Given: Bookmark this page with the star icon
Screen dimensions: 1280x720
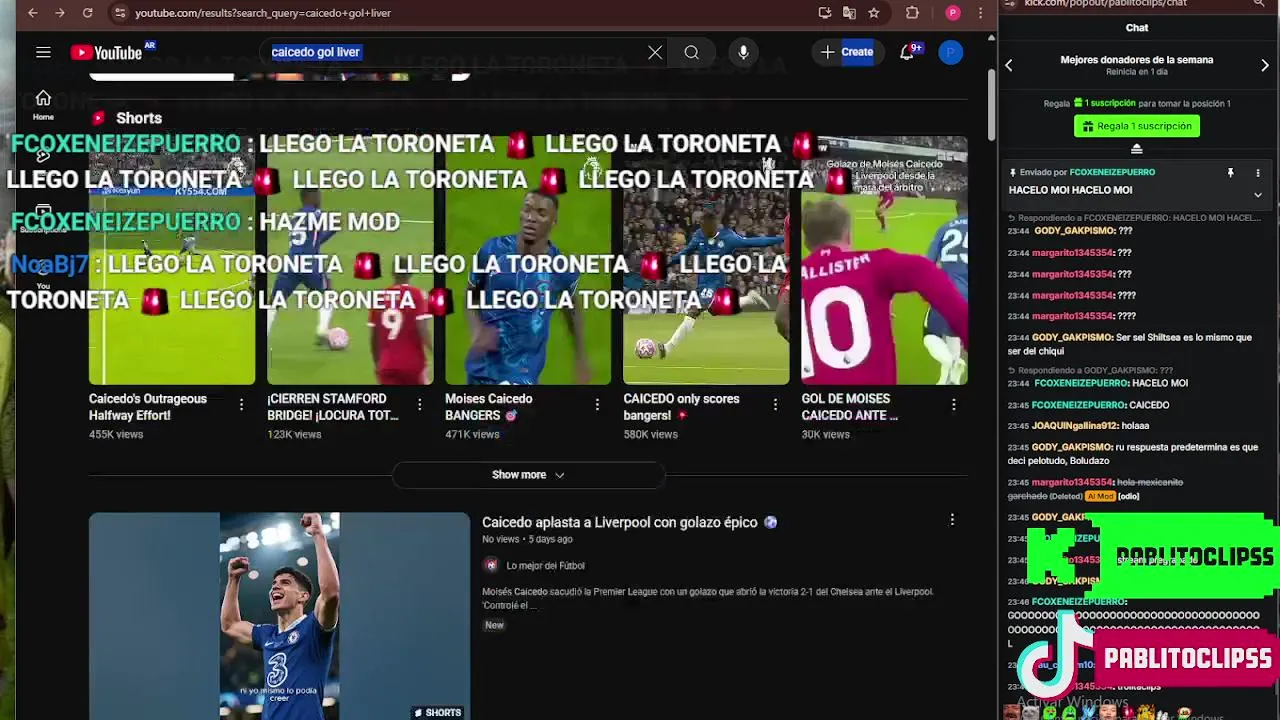Looking at the screenshot, I should pos(874,13).
